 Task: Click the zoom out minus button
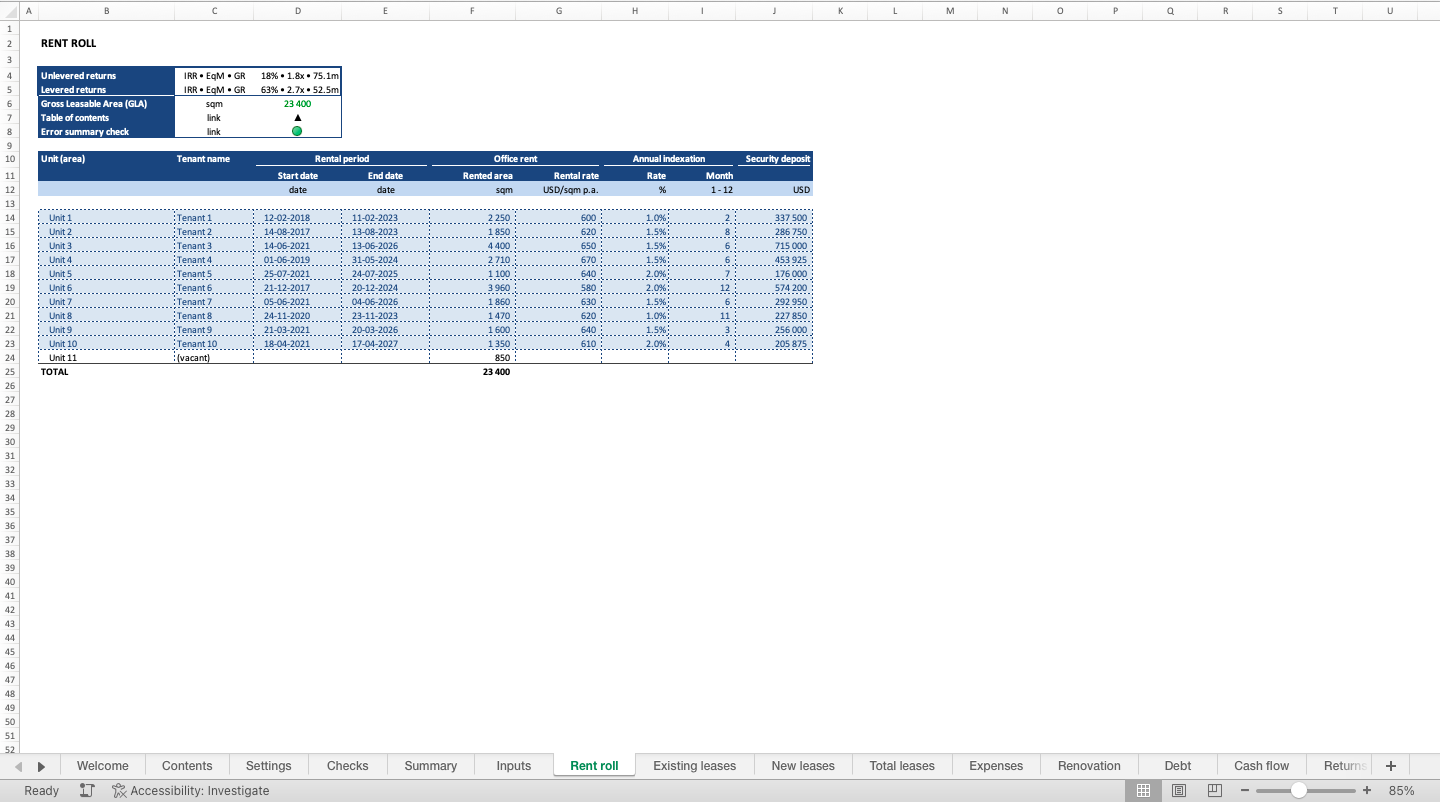tap(1245, 790)
